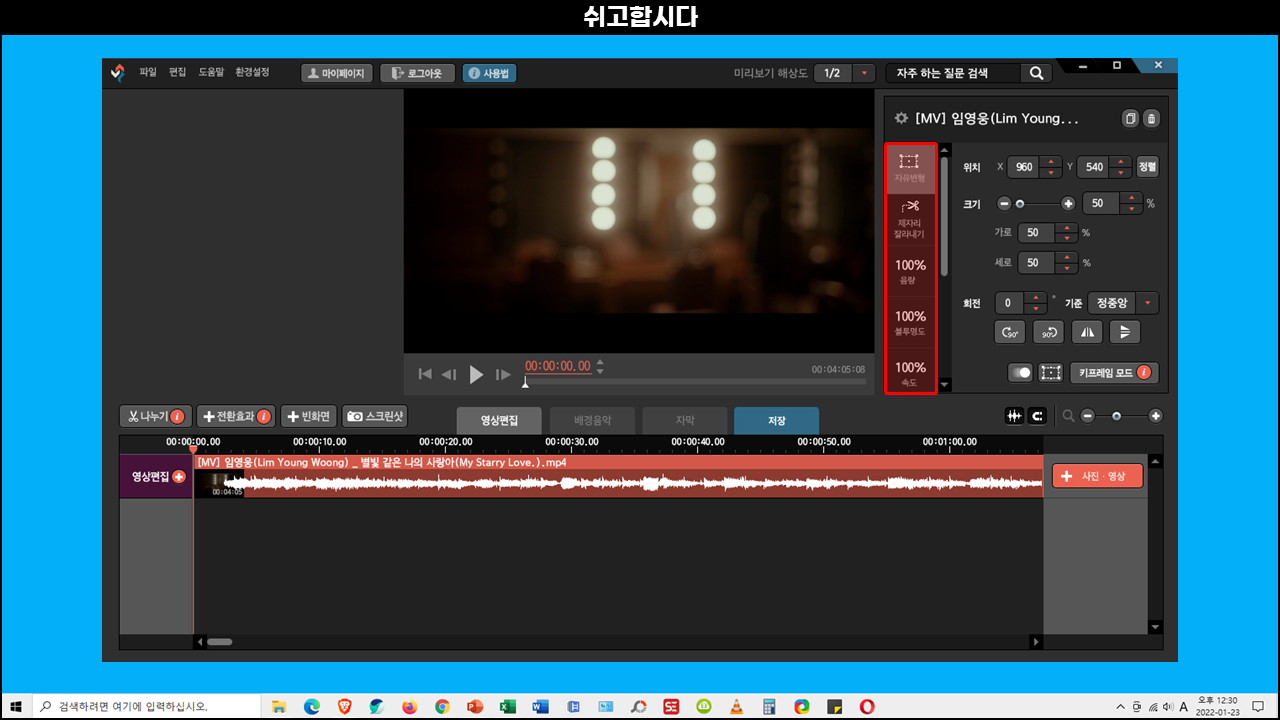Open the 도움말 menu
This screenshot has width=1280, height=720.
coord(212,73)
